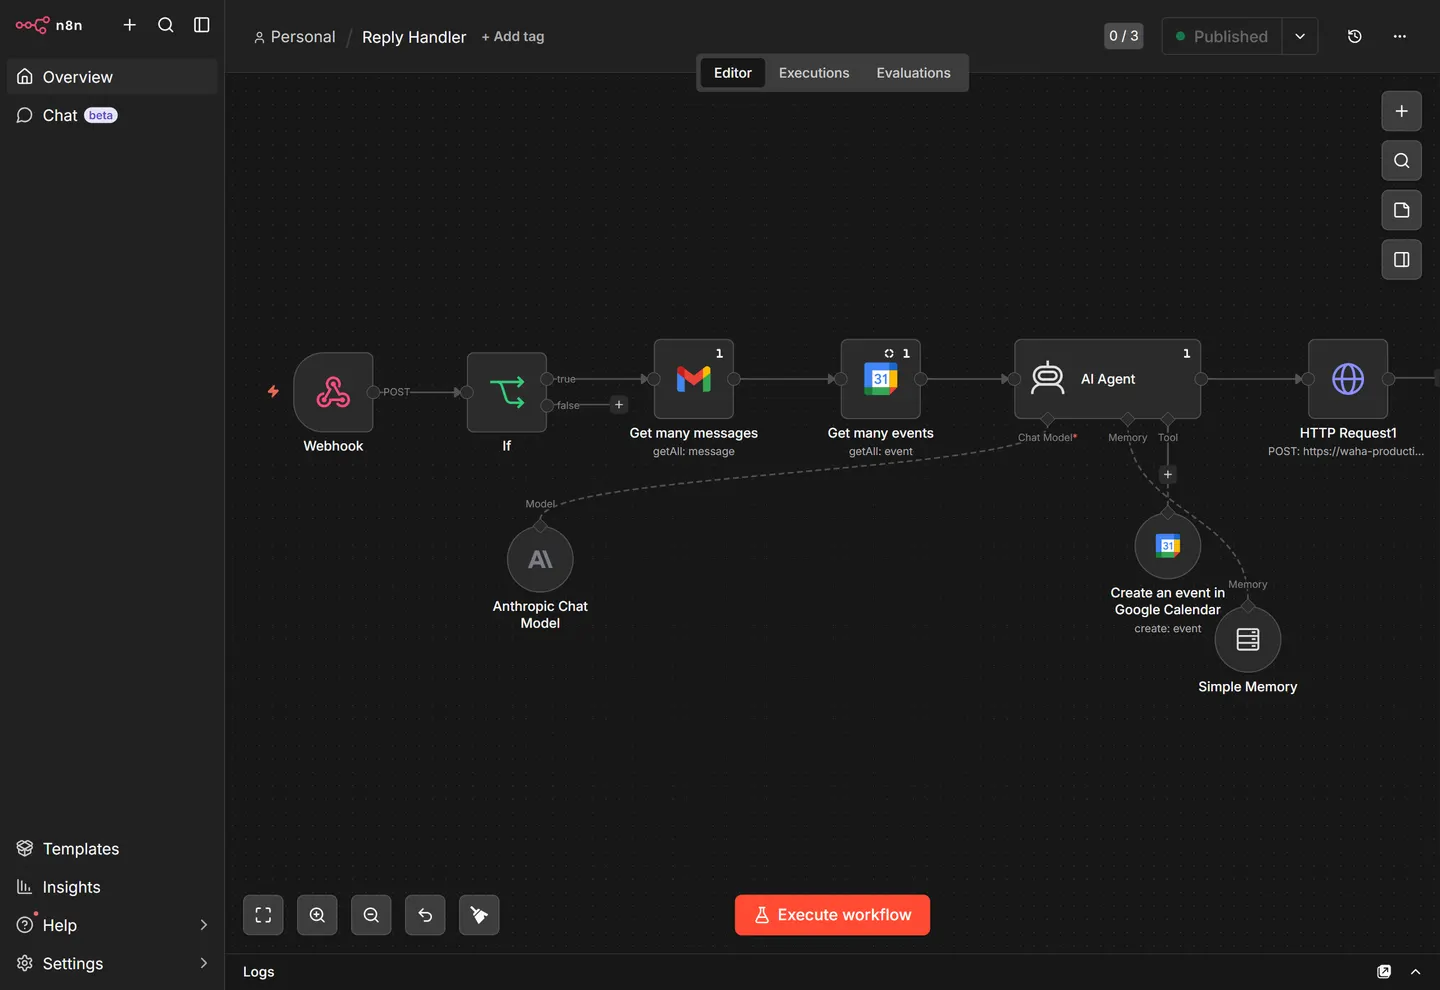This screenshot has width=1440, height=990.
Task: Open Chat beta in the sidebar
Action: pos(112,115)
